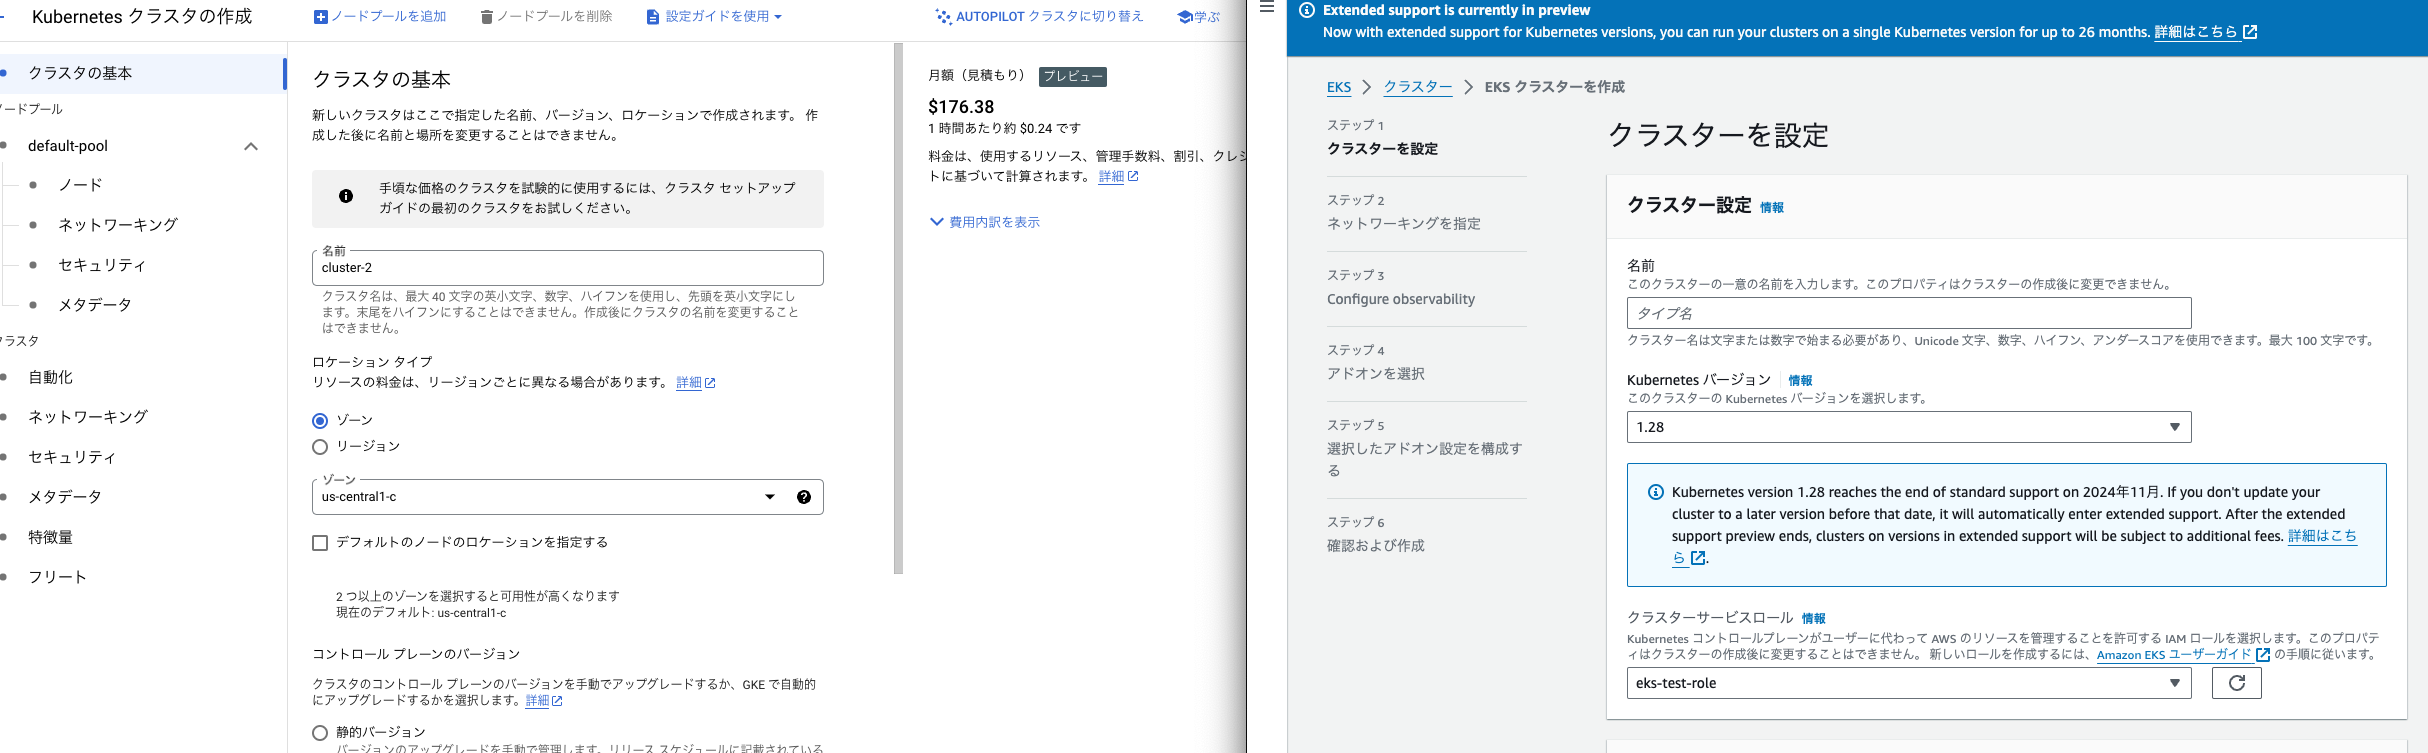Click the Autopilot cluster sparkle icon

pyautogui.click(x=943, y=17)
